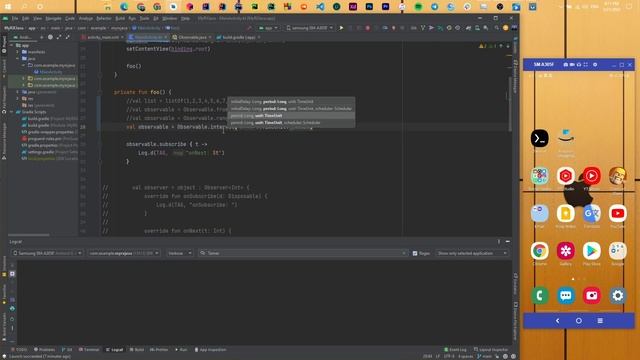Switch to the activity_main.xml editor tab

coord(102,37)
